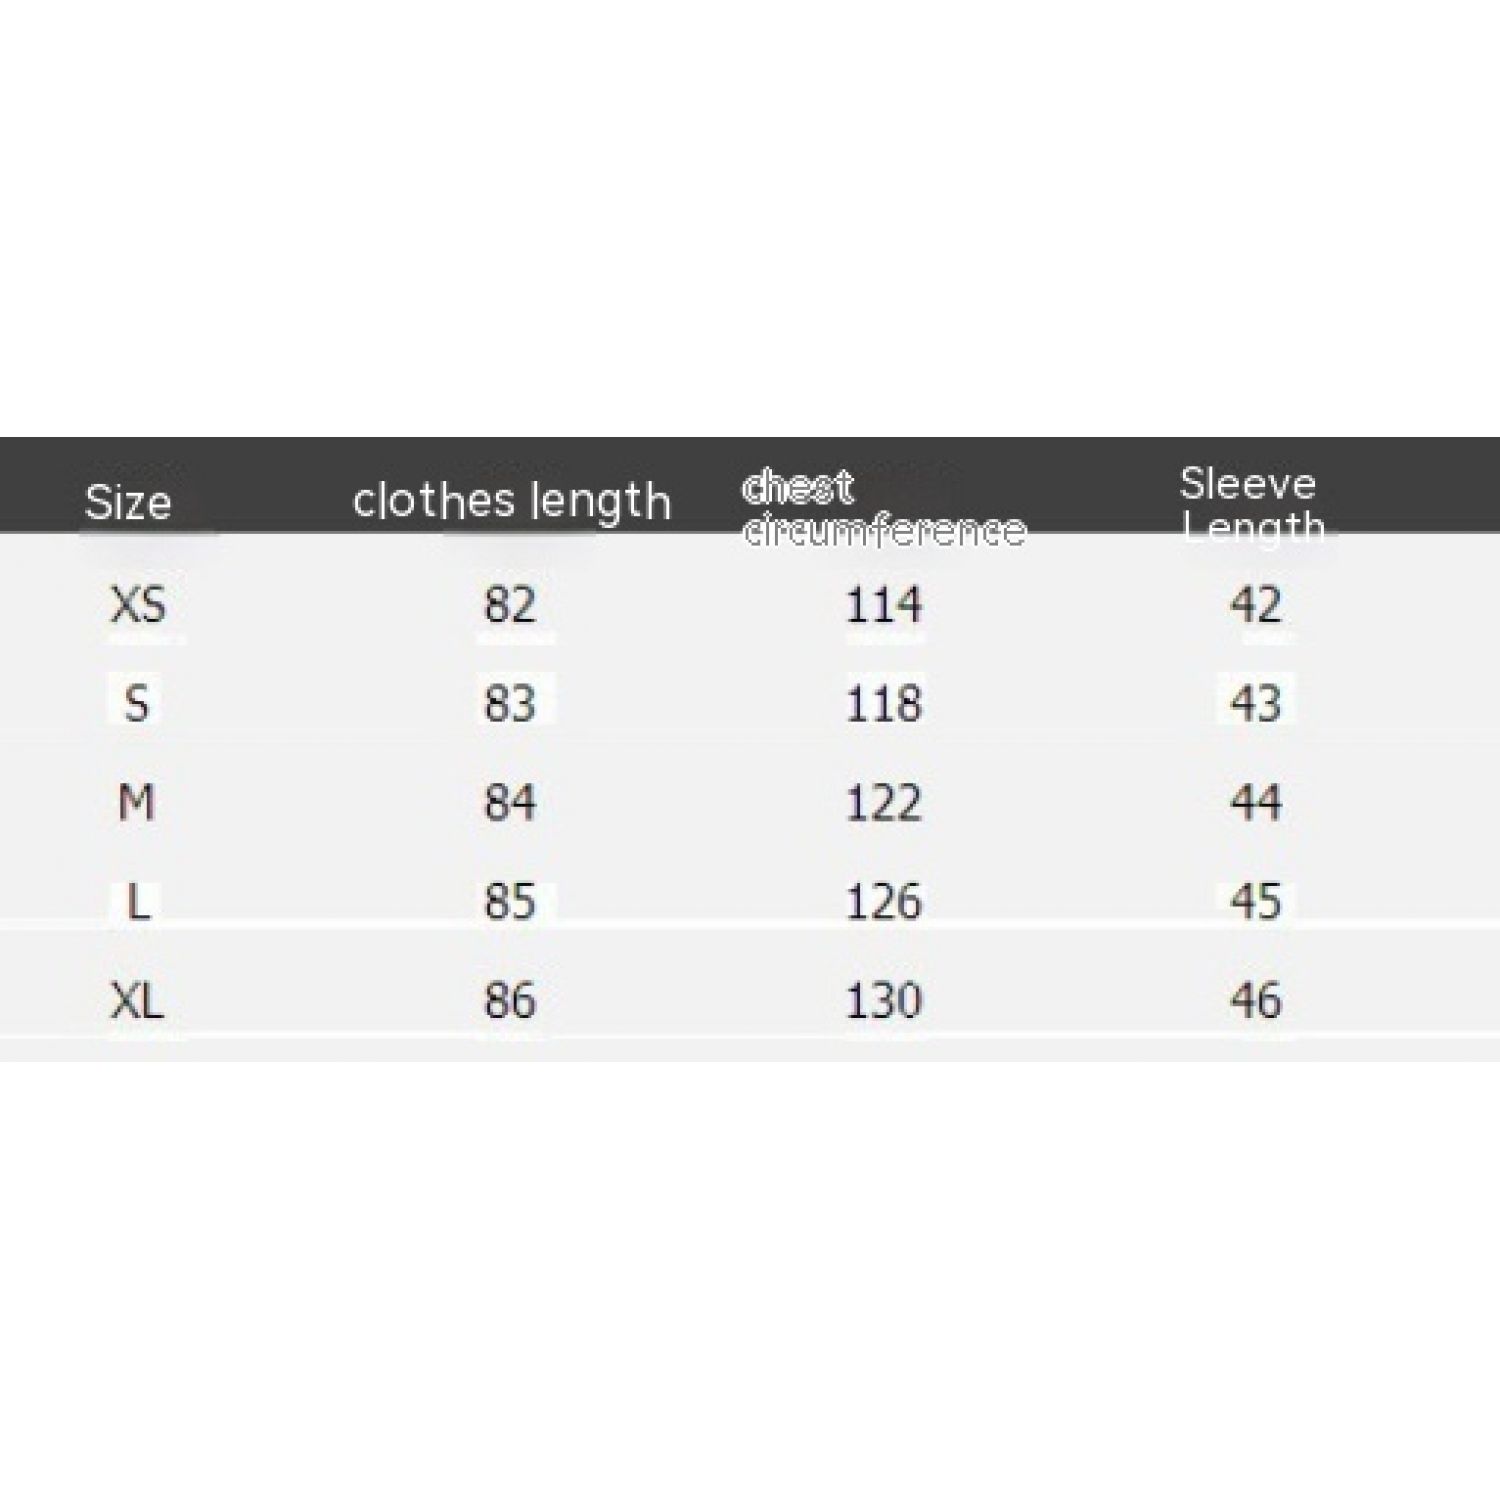Click clothes length value 86
The image size is (1500, 1500).
coord(510,1000)
